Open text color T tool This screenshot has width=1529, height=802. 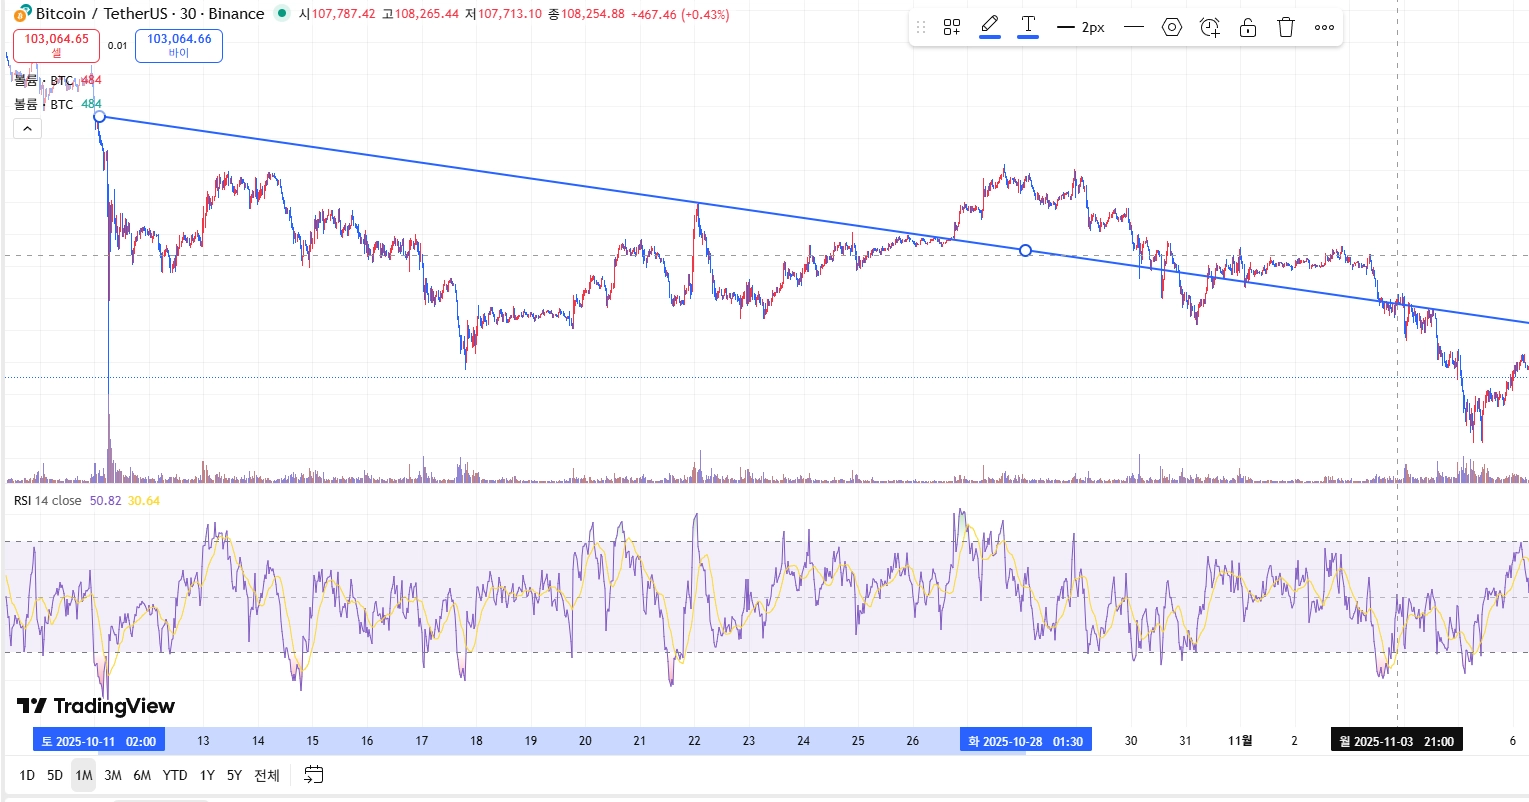pos(1028,27)
